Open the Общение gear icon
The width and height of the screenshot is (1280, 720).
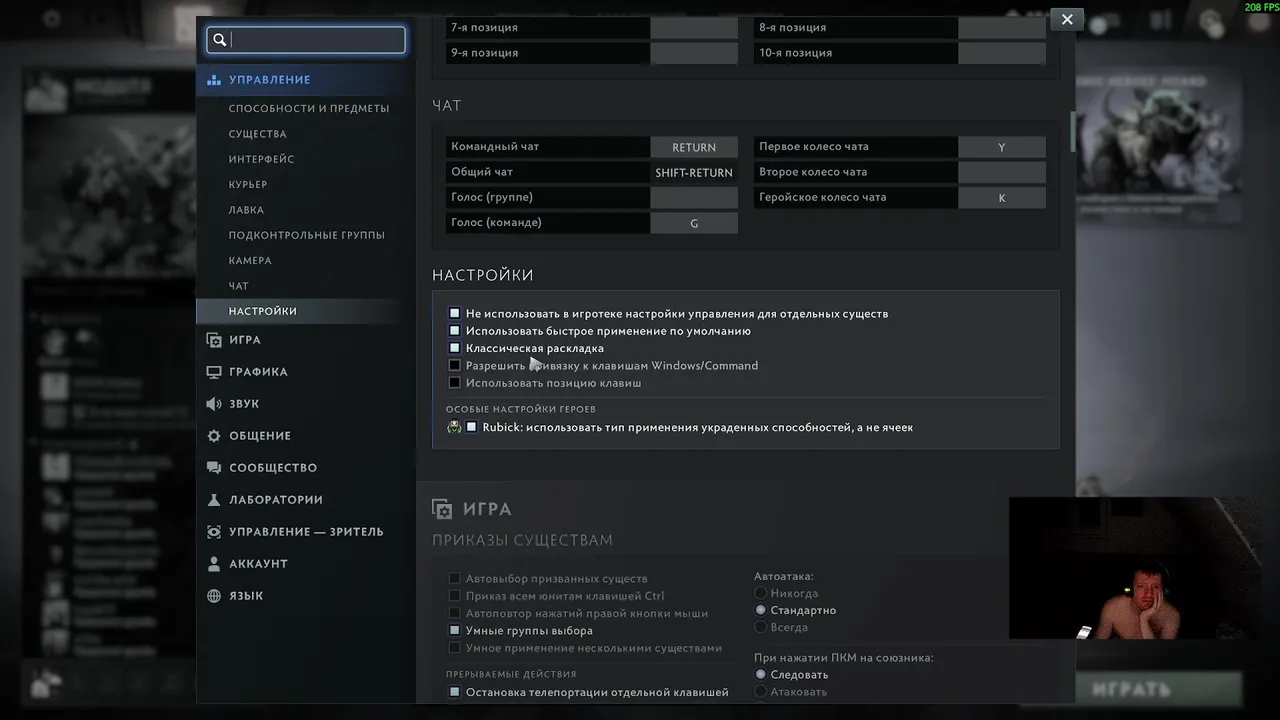pyautogui.click(x=214, y=436)
